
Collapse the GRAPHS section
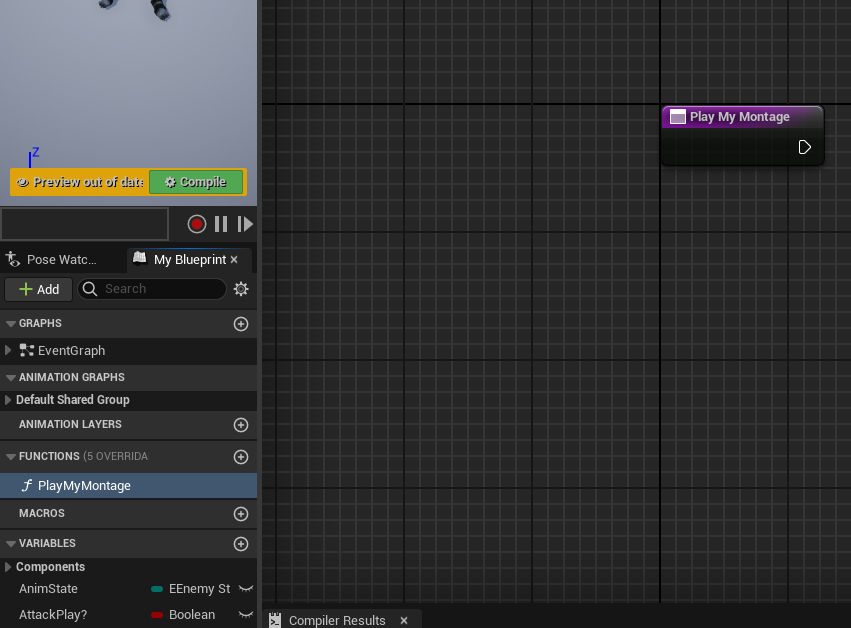[10, 323]
